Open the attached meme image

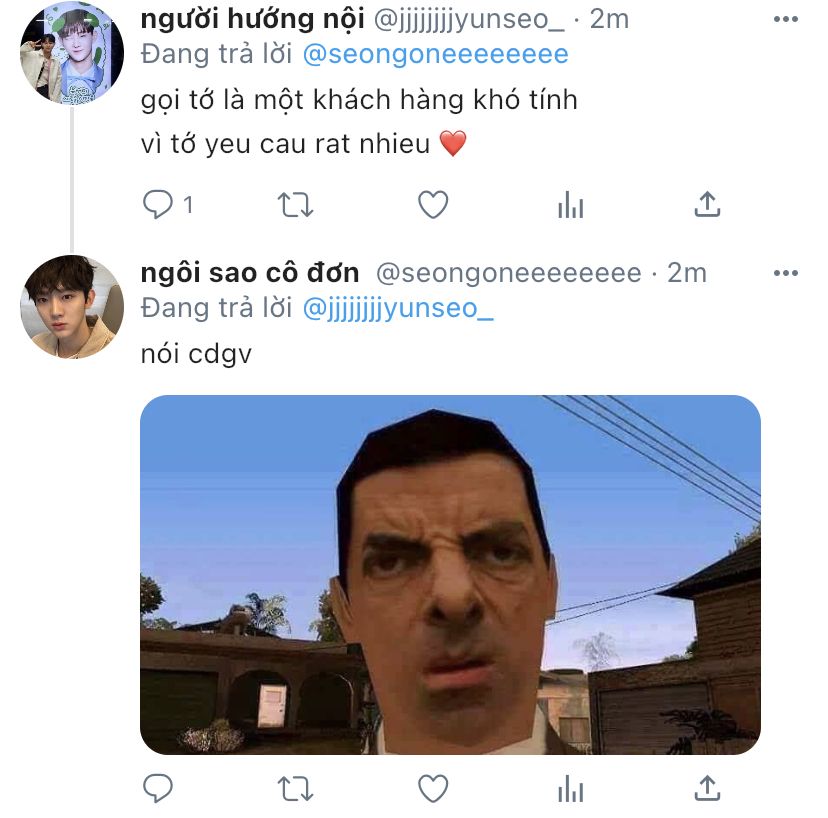pyautogui.click(x=450, y=575)
